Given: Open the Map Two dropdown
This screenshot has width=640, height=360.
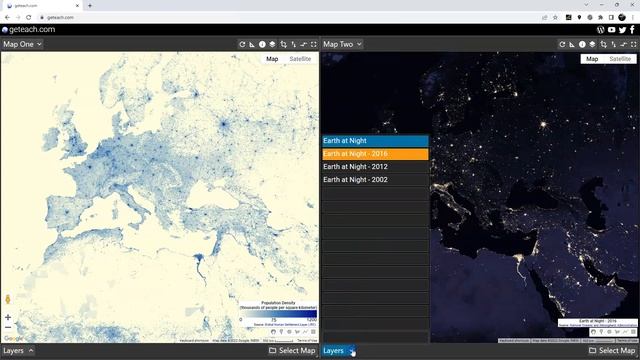Looking at the screenshot, I should [342, 44].
